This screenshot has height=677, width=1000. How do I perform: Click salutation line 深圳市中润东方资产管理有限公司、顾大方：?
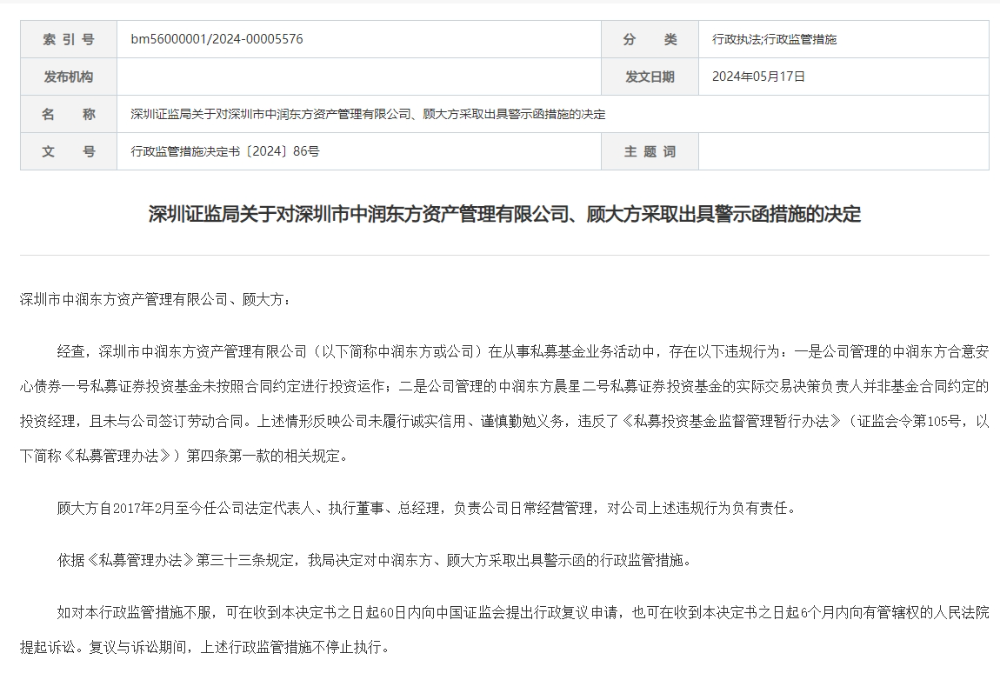pyautogui.click(x=156, y=300)
